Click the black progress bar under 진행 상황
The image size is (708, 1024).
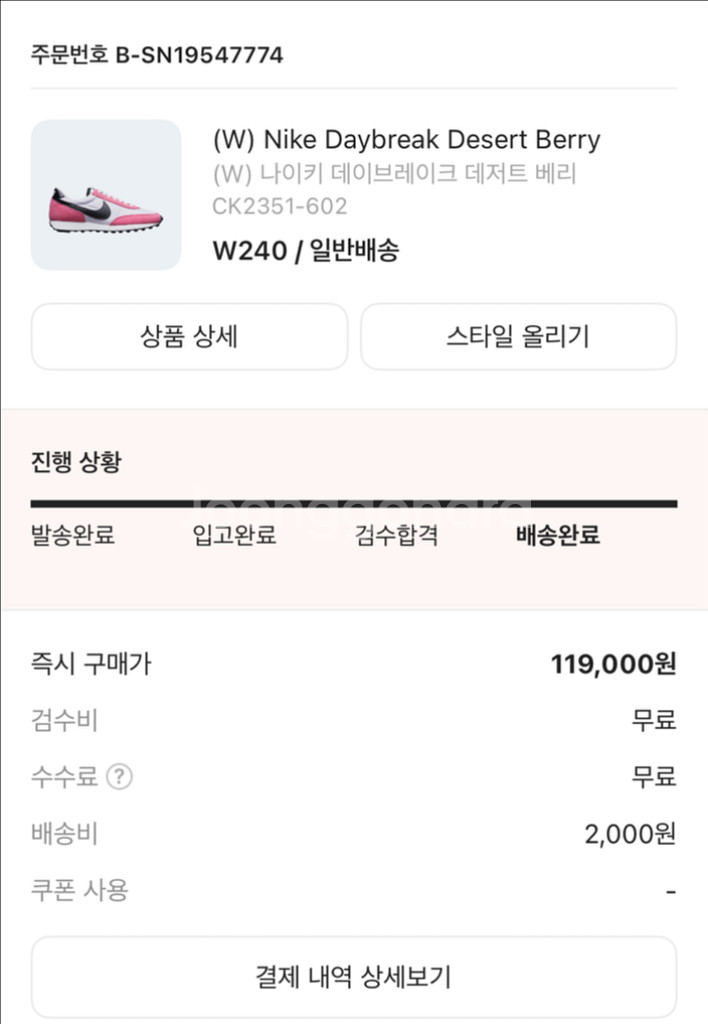tap(353, 504)
